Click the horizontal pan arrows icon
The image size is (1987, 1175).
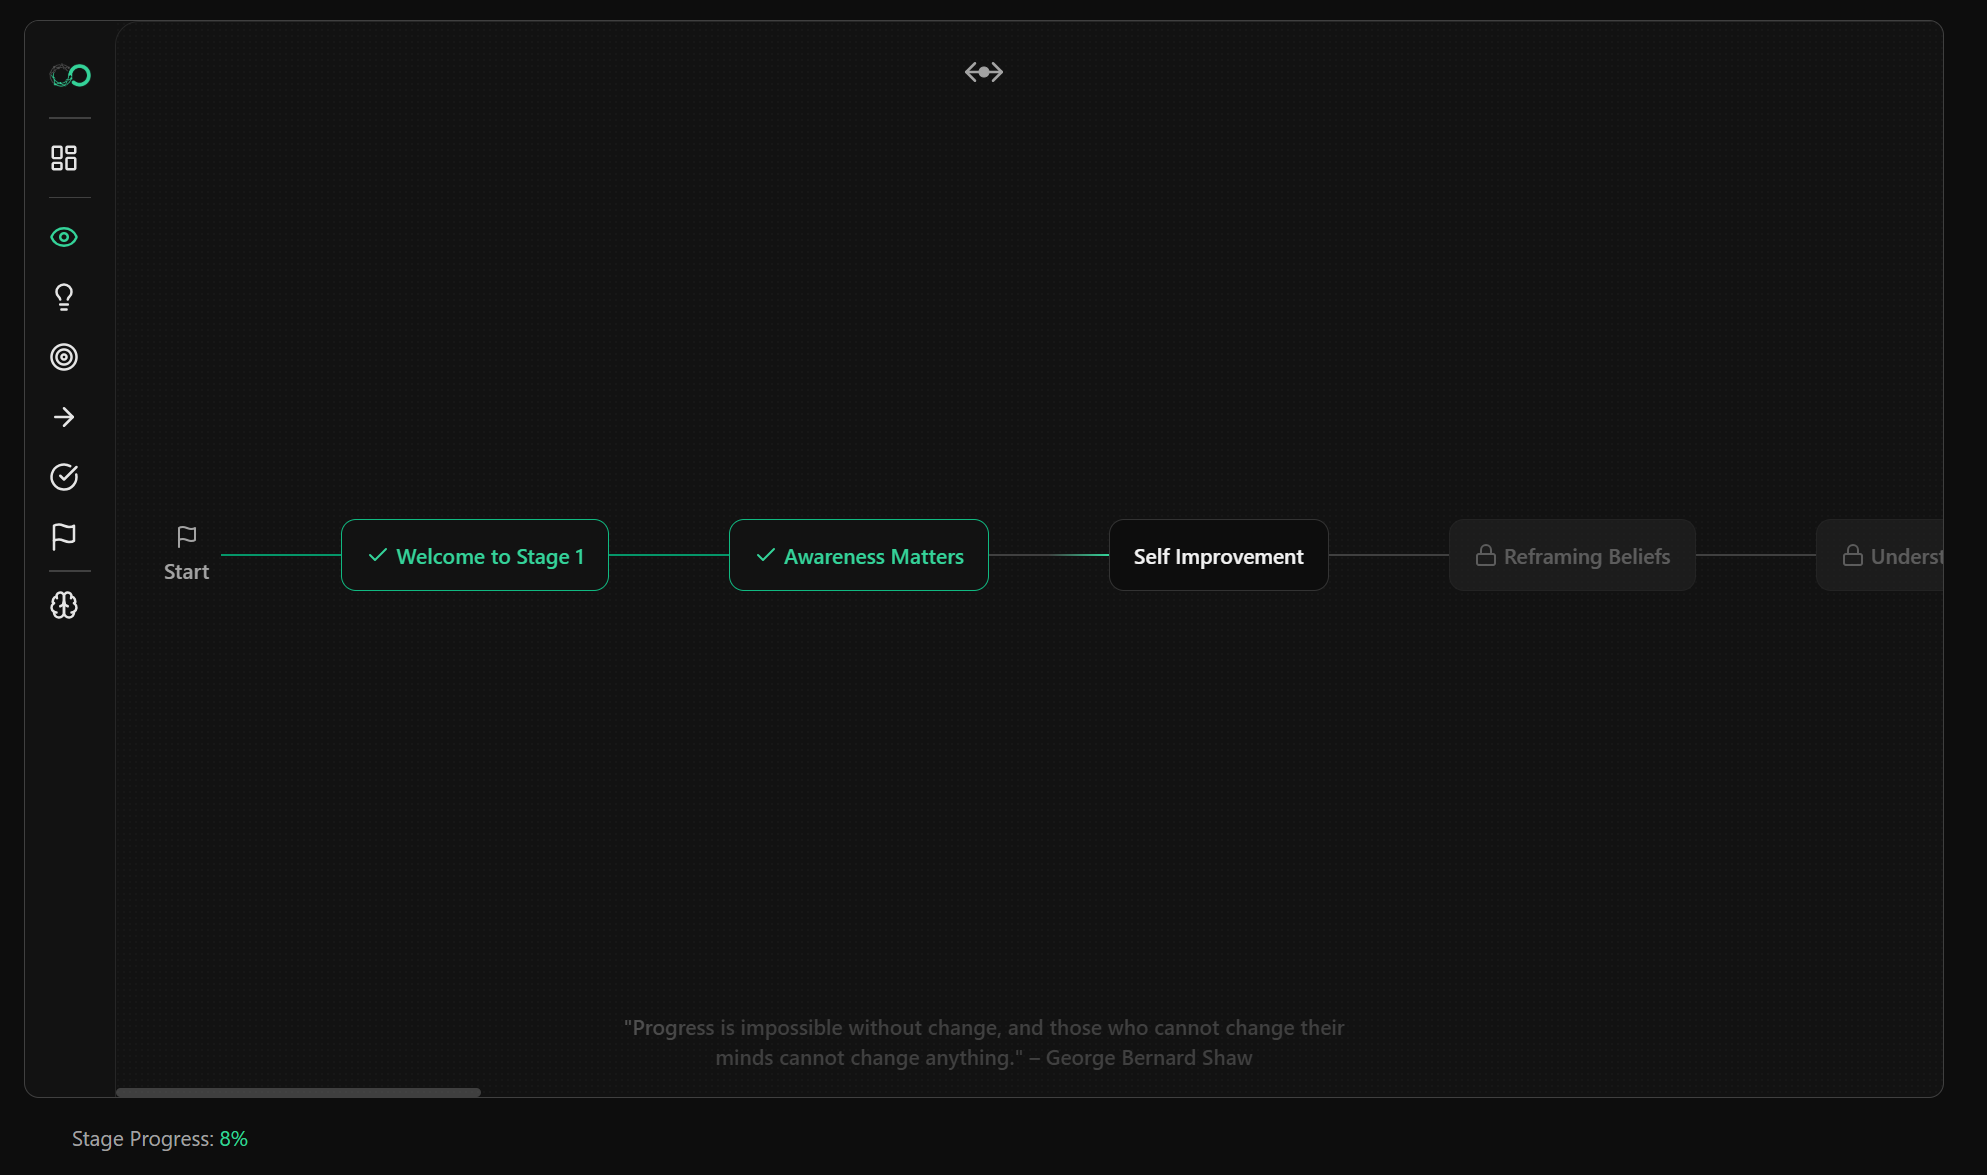983,72
